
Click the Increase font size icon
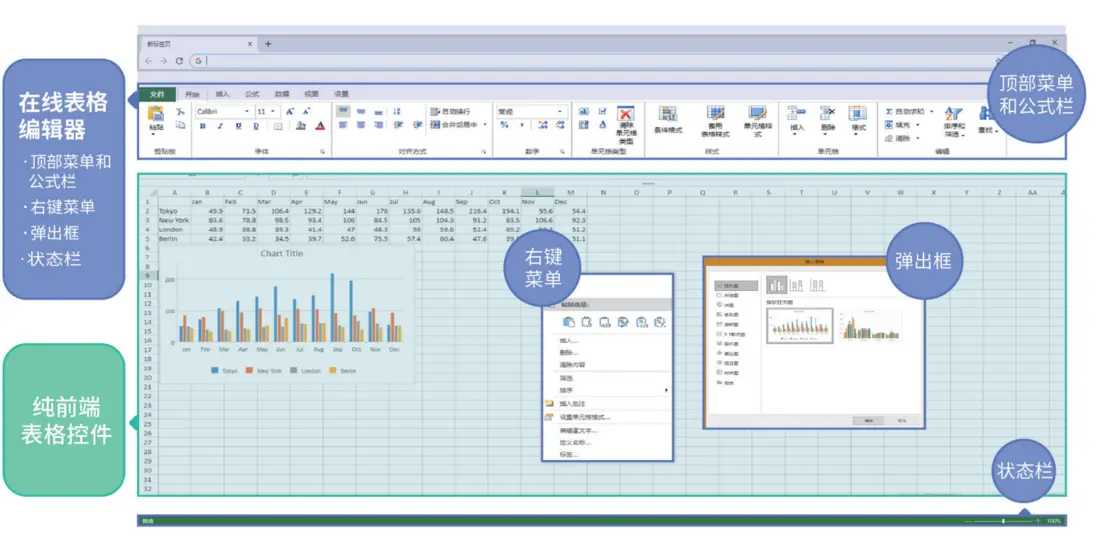(x=289, y=111)
